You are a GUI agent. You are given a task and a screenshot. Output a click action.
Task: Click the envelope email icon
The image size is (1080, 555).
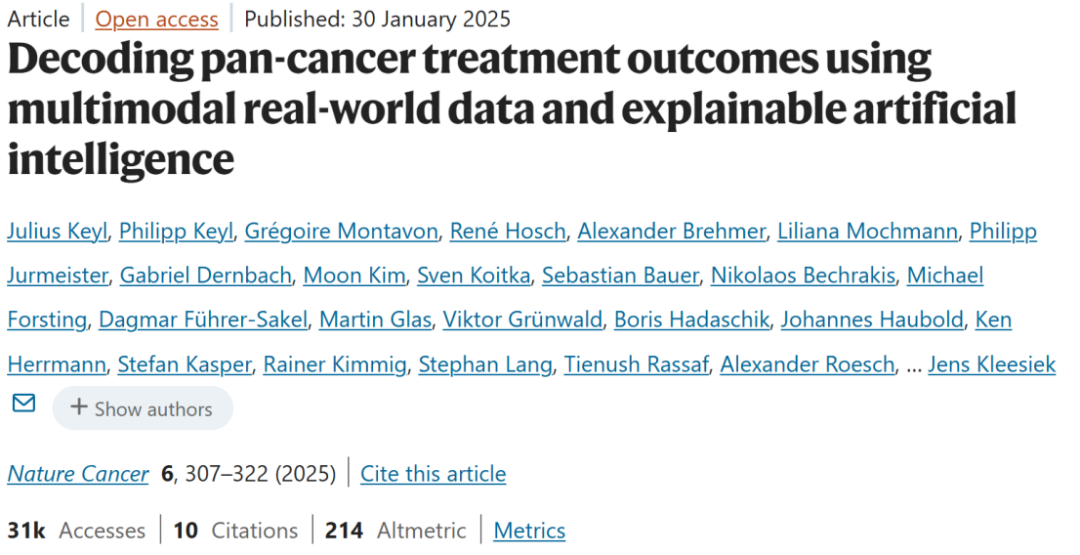tap(23, 403)
